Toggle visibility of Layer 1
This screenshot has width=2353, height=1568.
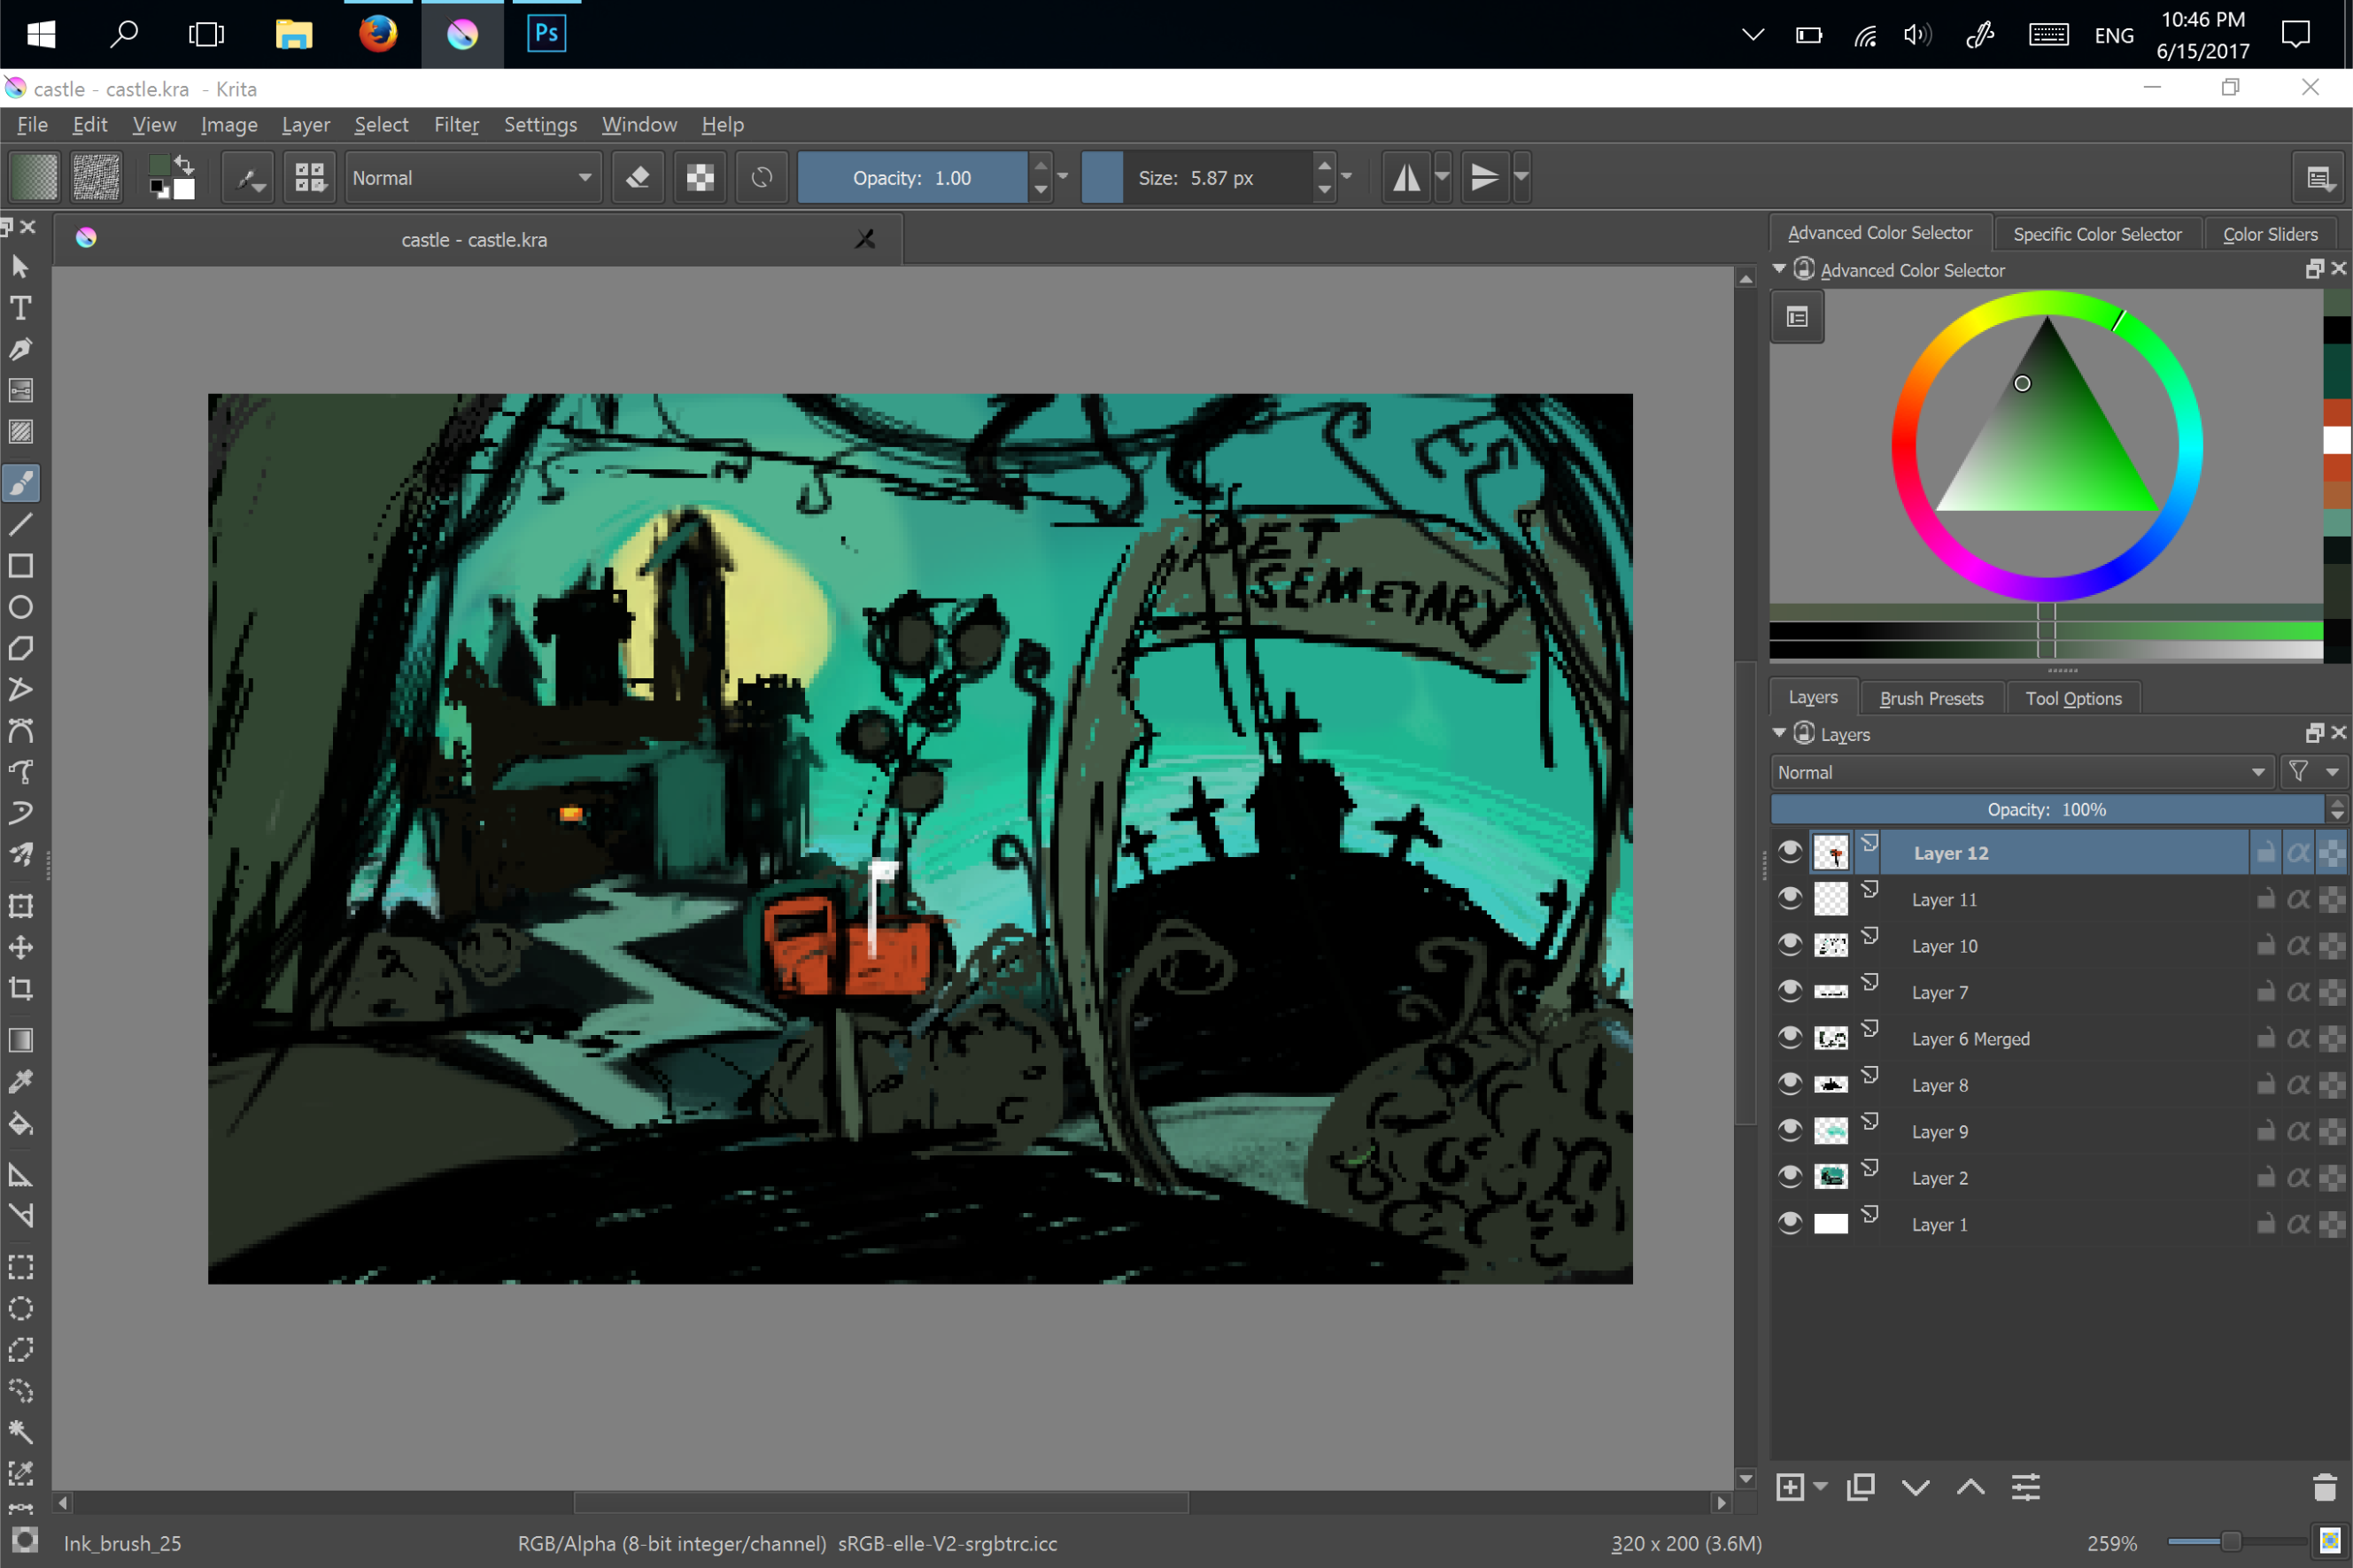pyautogui.click(x=1790, y=1224)
